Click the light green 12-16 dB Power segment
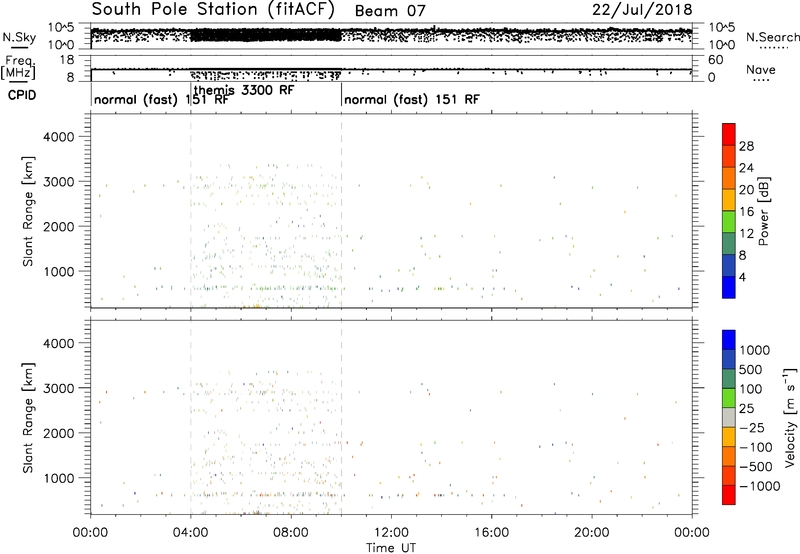This screenshot has height=554, width=800. point(729,222)
